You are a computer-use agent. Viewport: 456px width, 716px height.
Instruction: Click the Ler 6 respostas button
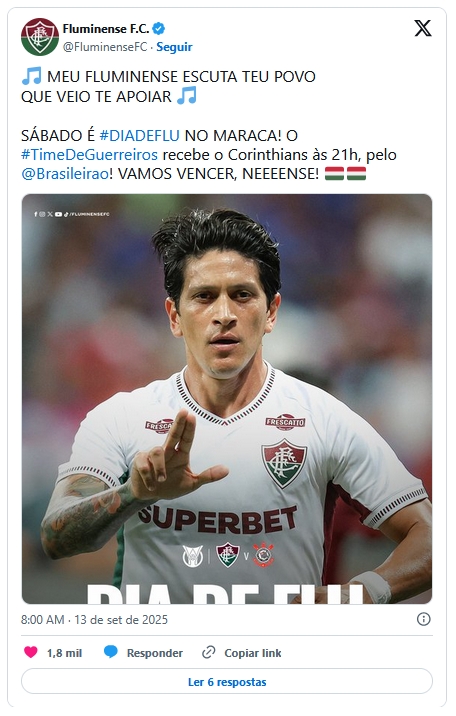coord(227,682)
